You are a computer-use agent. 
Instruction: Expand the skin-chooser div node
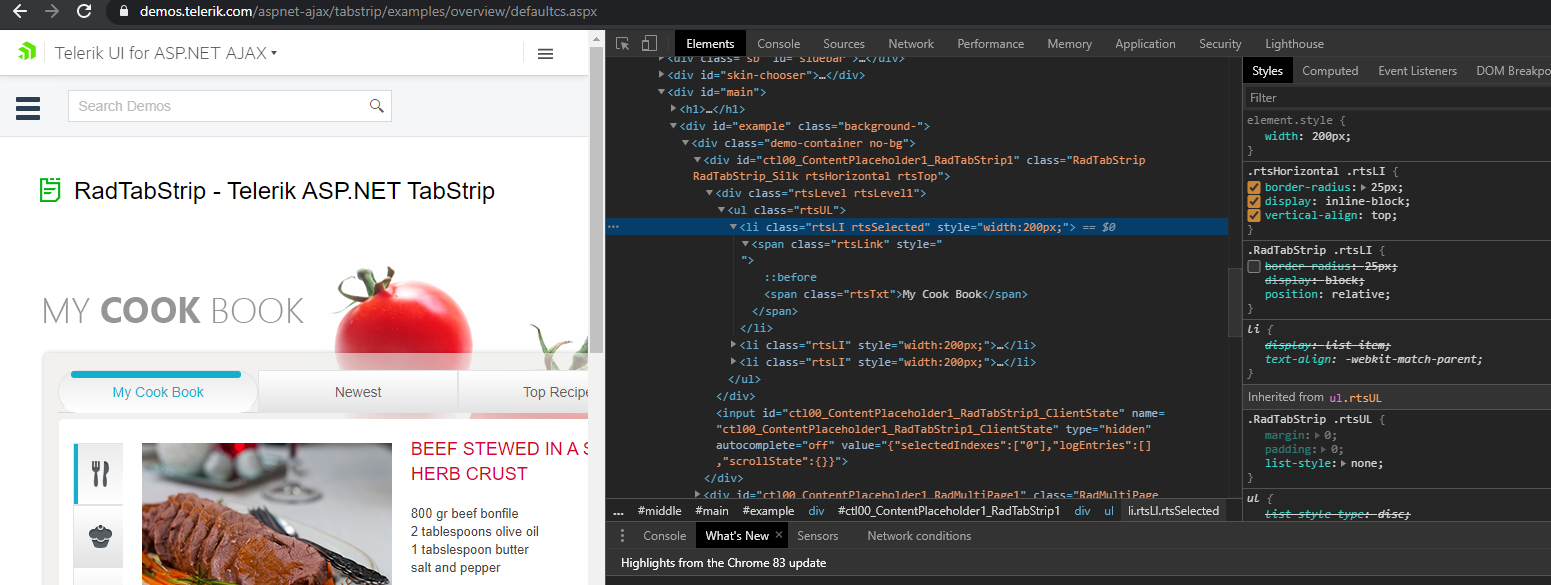click(661, 75)
